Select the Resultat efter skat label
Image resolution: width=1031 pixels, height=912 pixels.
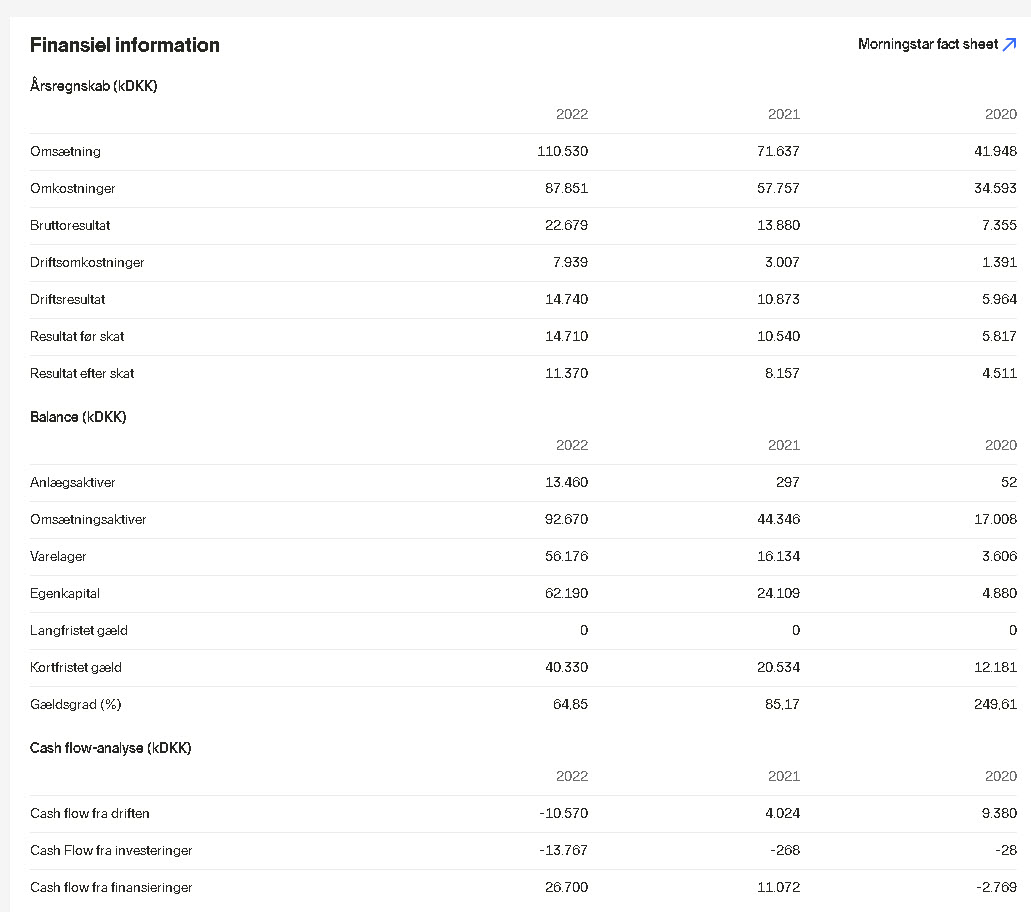tap(82, 373)
